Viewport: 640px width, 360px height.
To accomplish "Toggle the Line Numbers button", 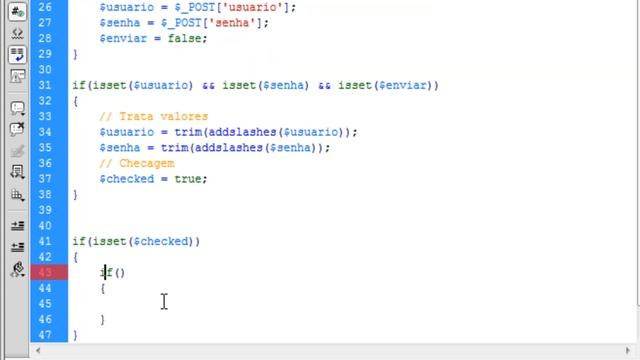I will (x=17, y=11).
